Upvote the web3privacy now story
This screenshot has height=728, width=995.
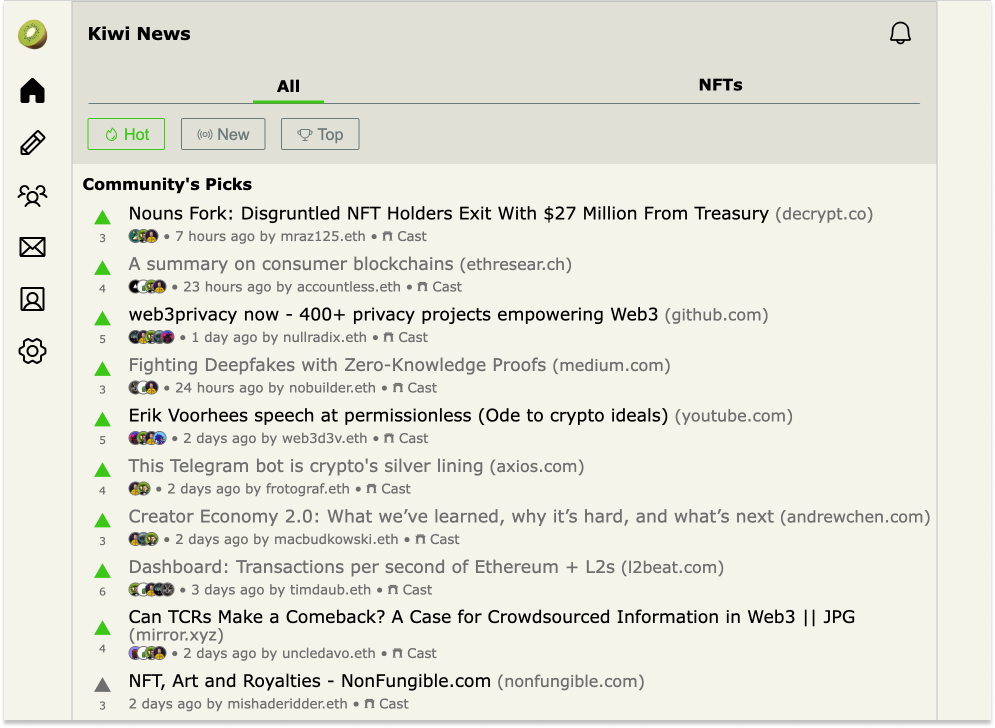click(x=102, y=319)
